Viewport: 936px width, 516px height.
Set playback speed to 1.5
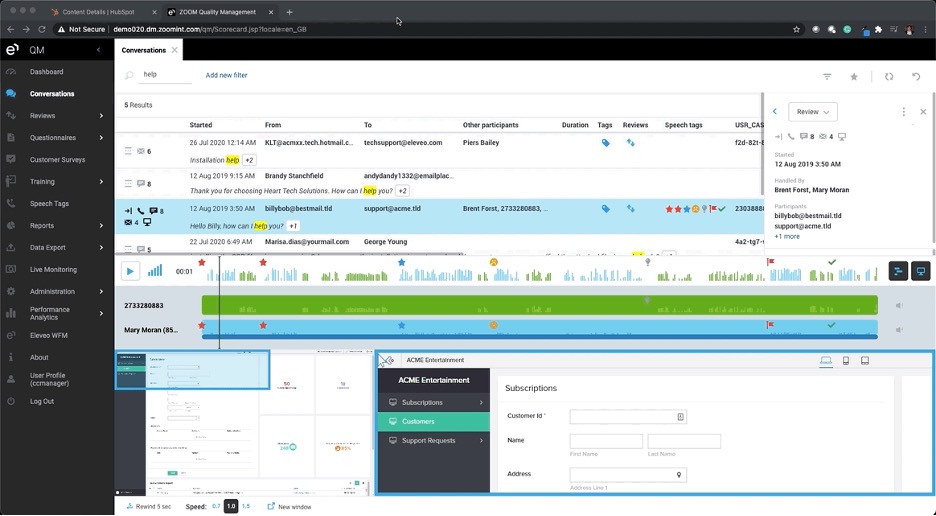pyautogui.click(x=245, y=506)
